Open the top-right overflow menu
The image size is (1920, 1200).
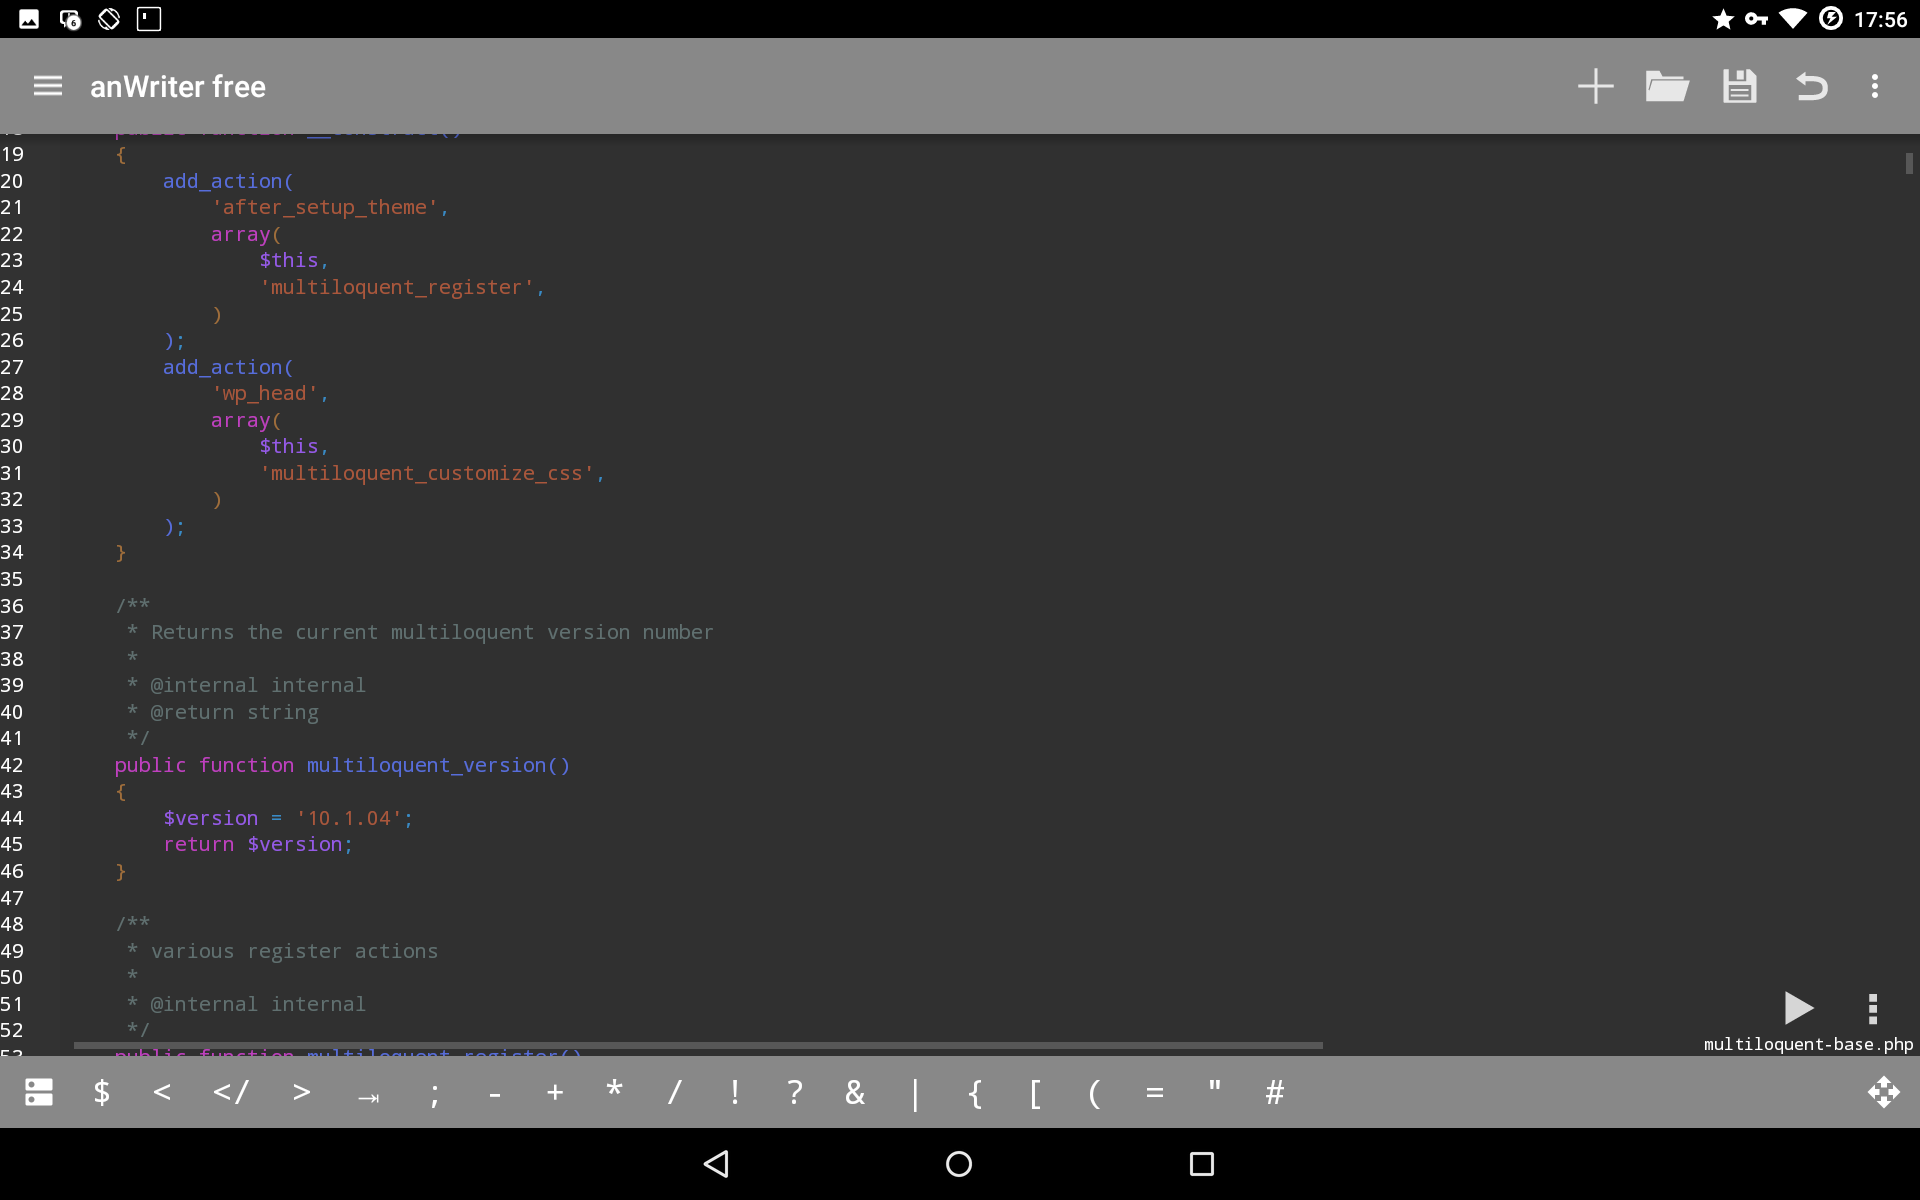click(1875, 86)
